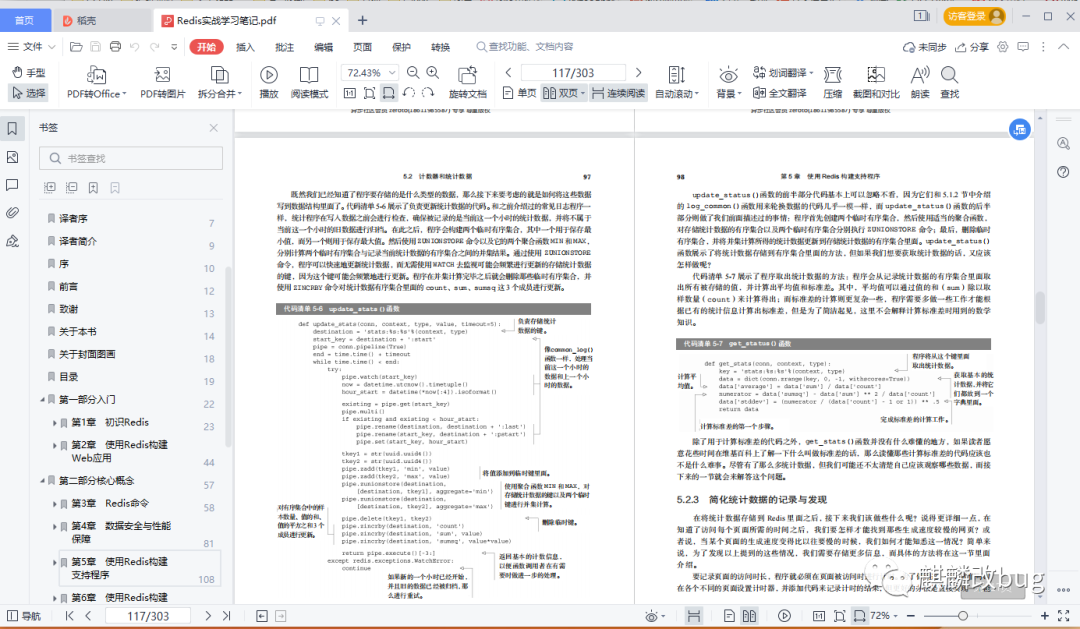1080x629 pixels.
Task: Click the 书签查找 bookmark search field
Action: pyautogui.click(x=131, y=158)
